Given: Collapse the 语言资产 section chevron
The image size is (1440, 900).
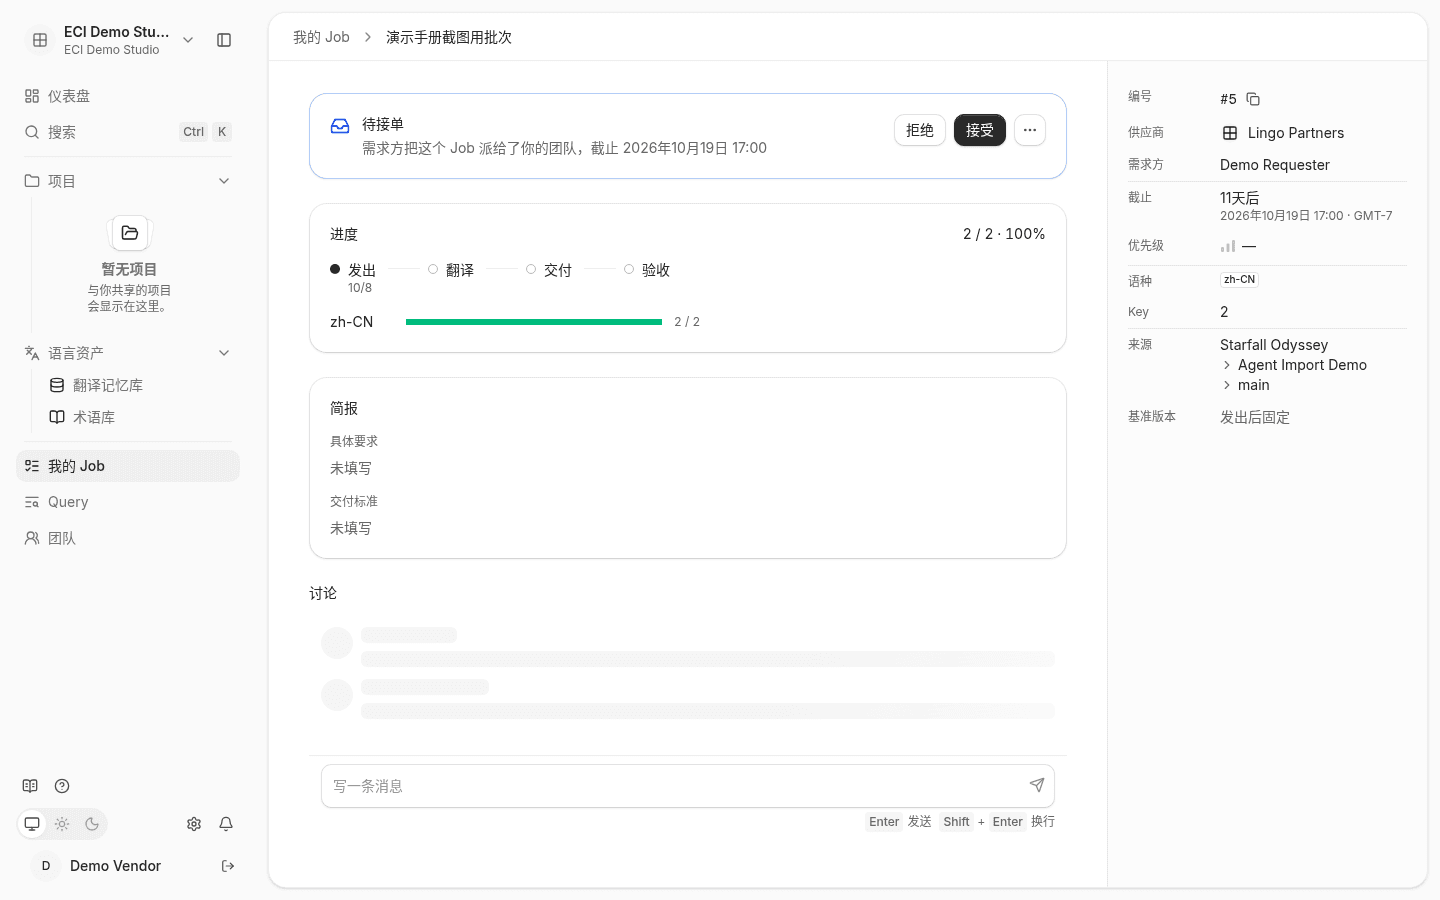Looking at the screenshot, I should [224, 353].
